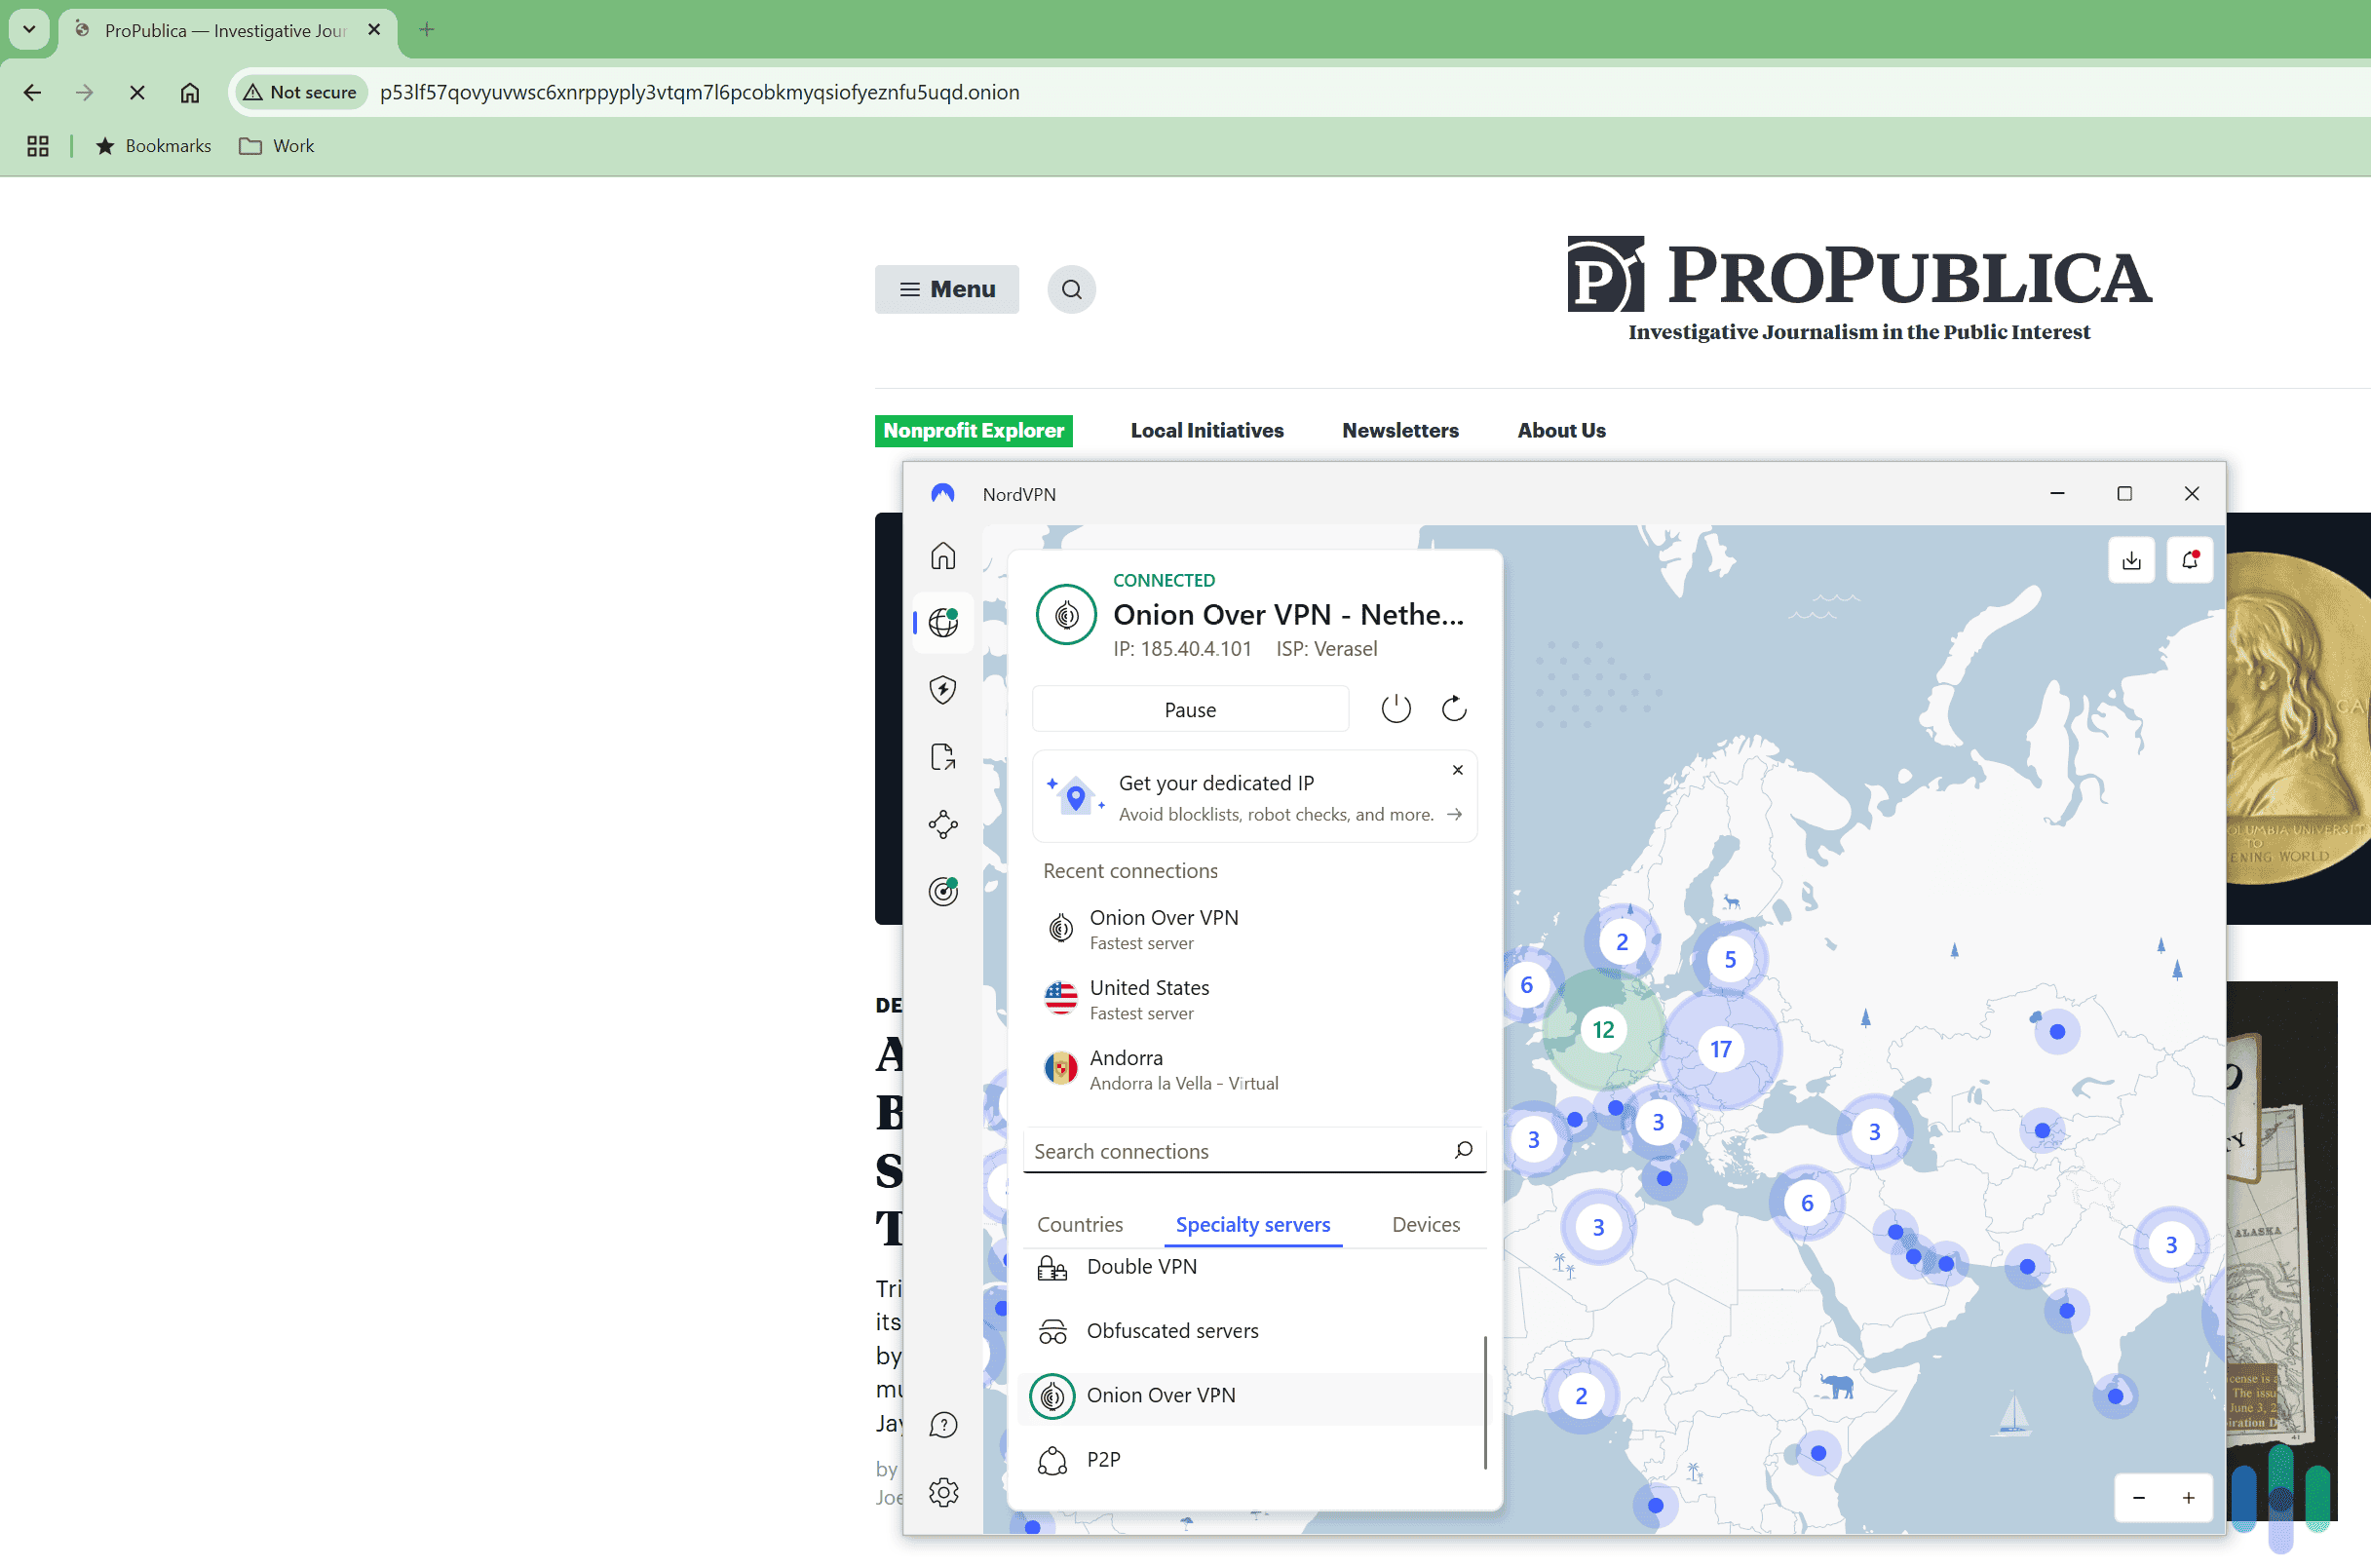Zoom in on the VPN map
2371x1568 pixels.
(x=2188, y=1497)
